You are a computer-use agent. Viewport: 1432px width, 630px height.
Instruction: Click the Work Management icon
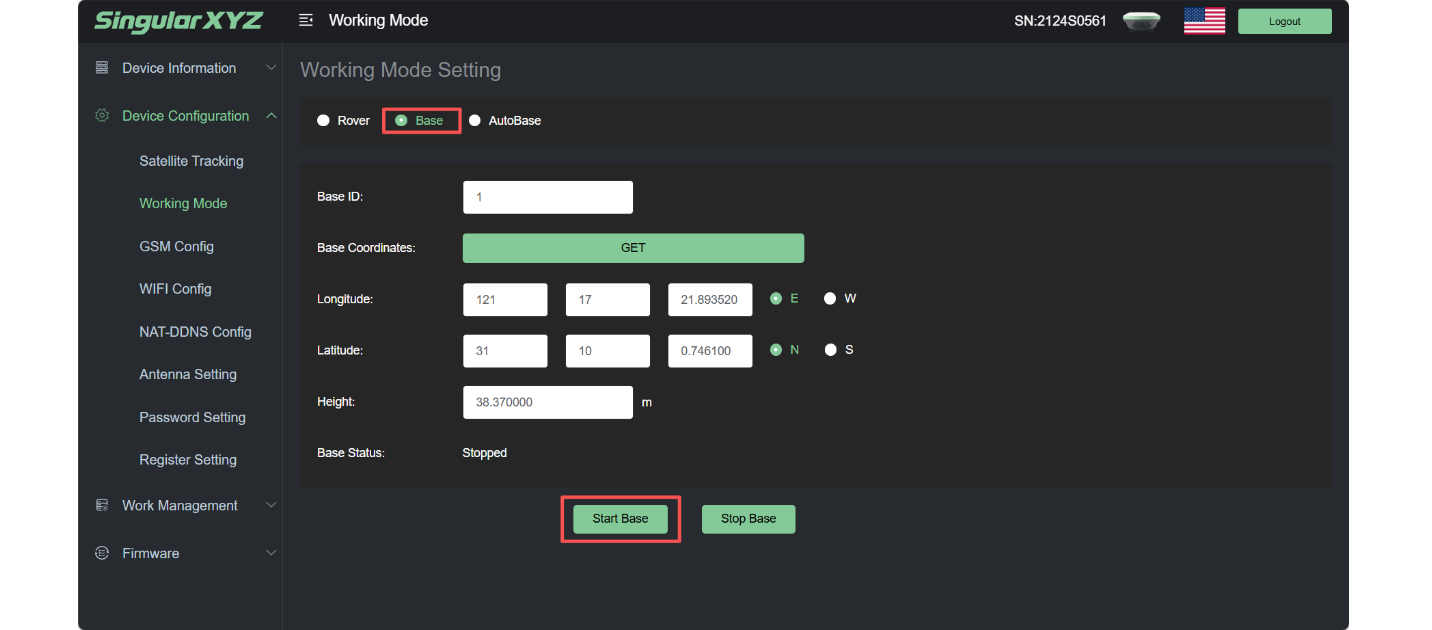tap(101, 505)
